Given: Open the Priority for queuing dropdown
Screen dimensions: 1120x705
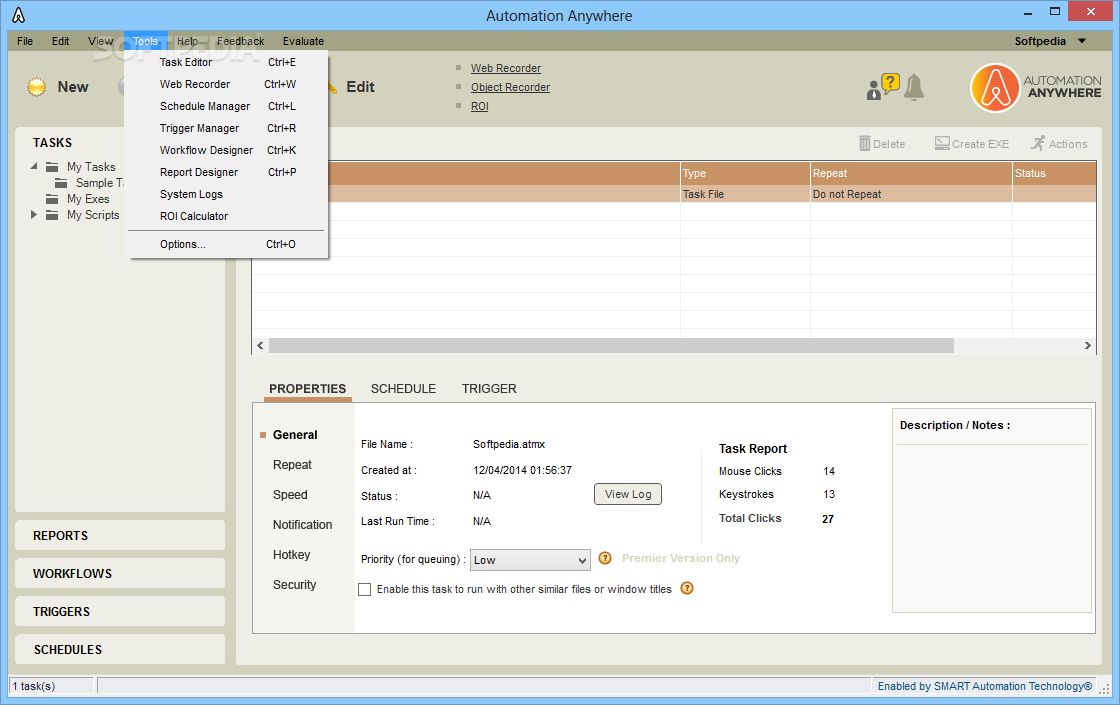Looking at the screenshot, I should pyautogui.click(x=530, y=560).
